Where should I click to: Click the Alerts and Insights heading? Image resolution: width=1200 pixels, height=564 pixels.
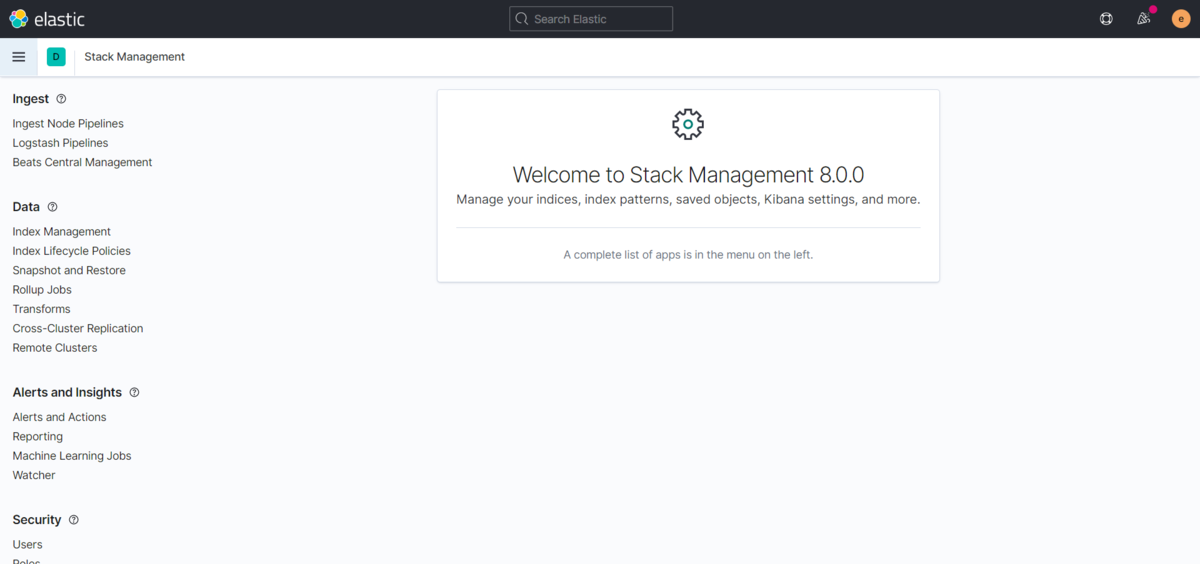tap(67, 393)
